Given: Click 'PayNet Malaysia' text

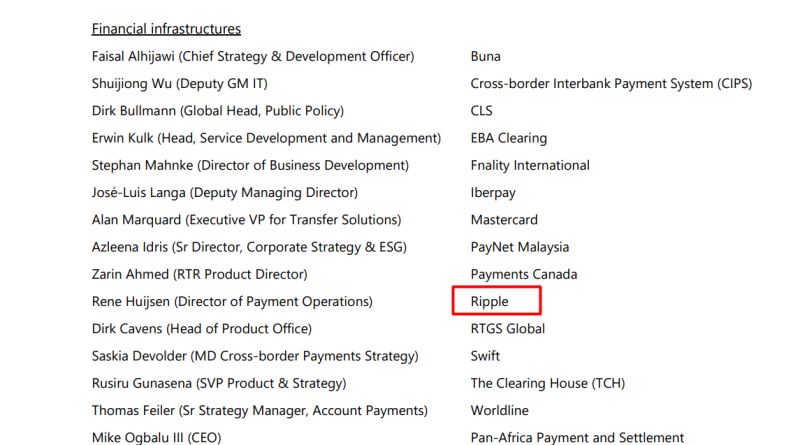Looking at the screenshot, I should 520,247.
